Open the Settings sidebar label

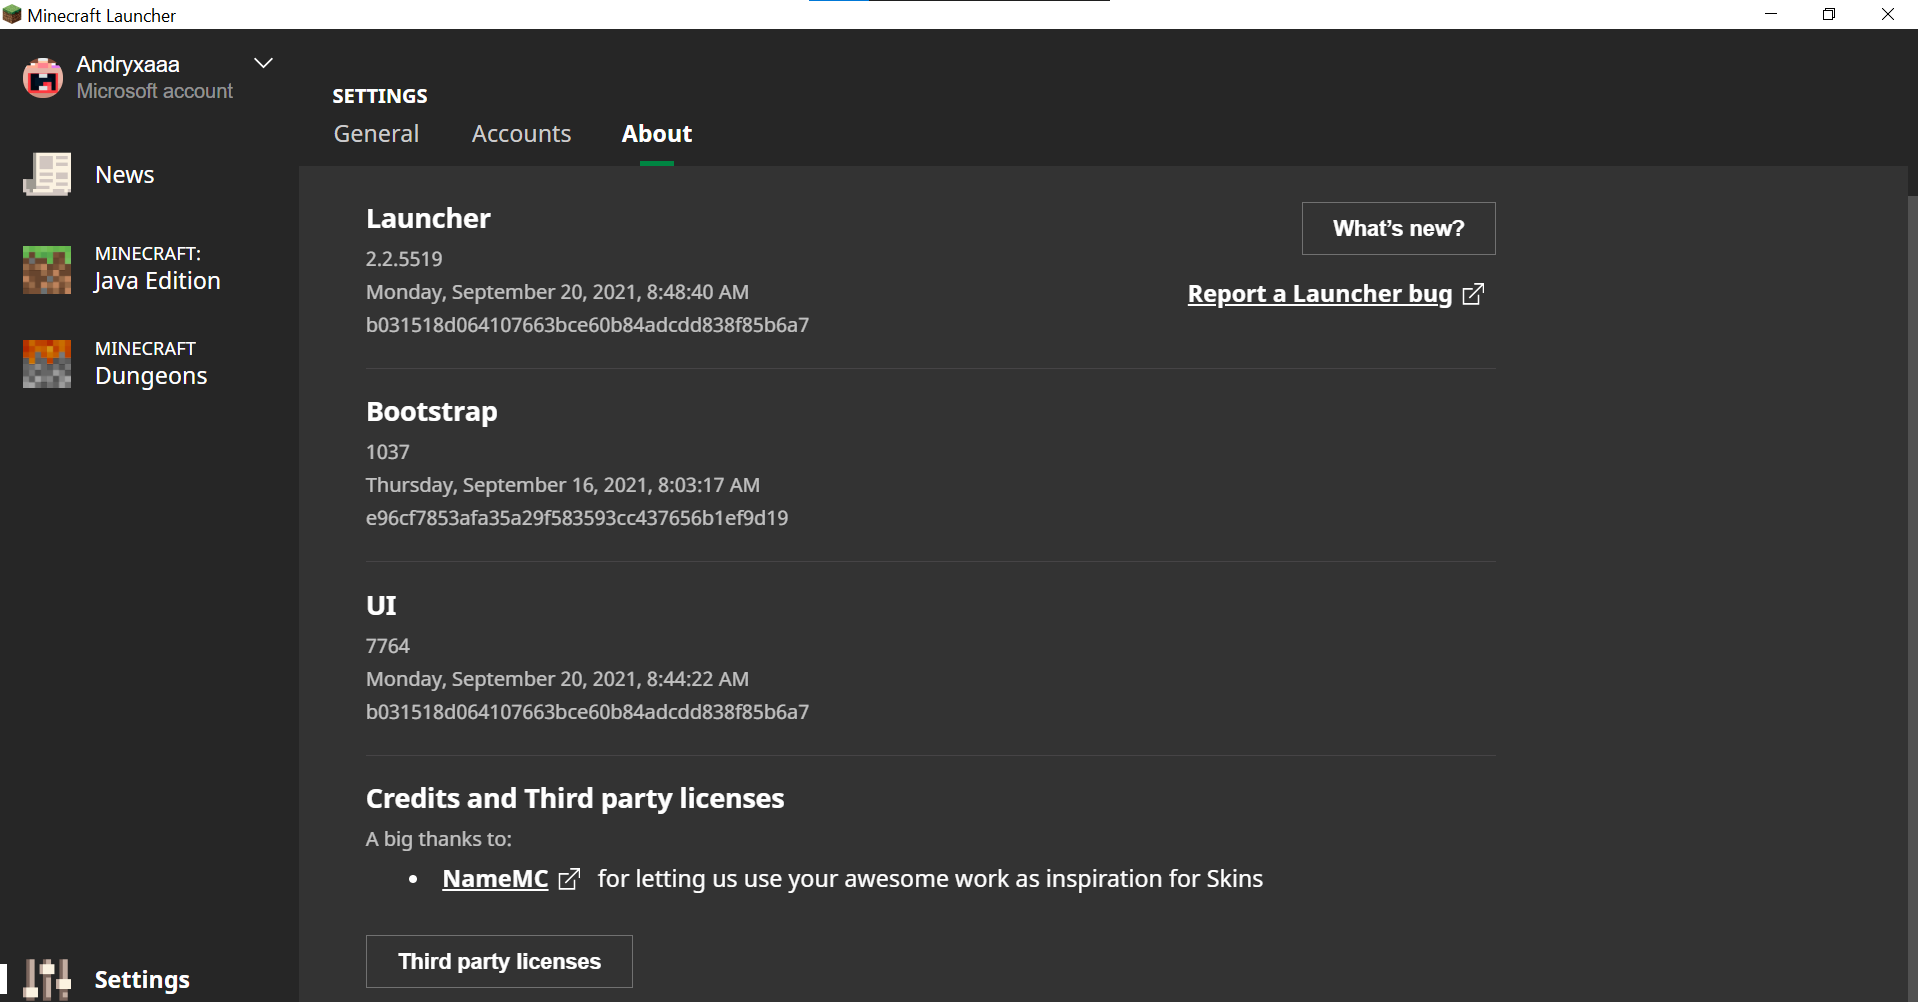click(x=142, y=980)
